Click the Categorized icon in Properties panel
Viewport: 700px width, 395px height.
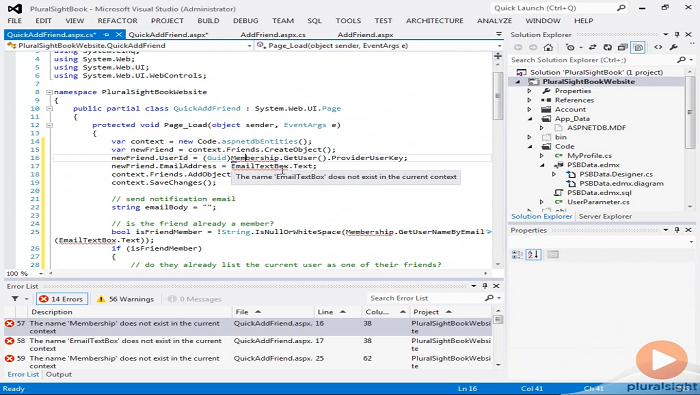pyautogui.click(x=518, y=254)
